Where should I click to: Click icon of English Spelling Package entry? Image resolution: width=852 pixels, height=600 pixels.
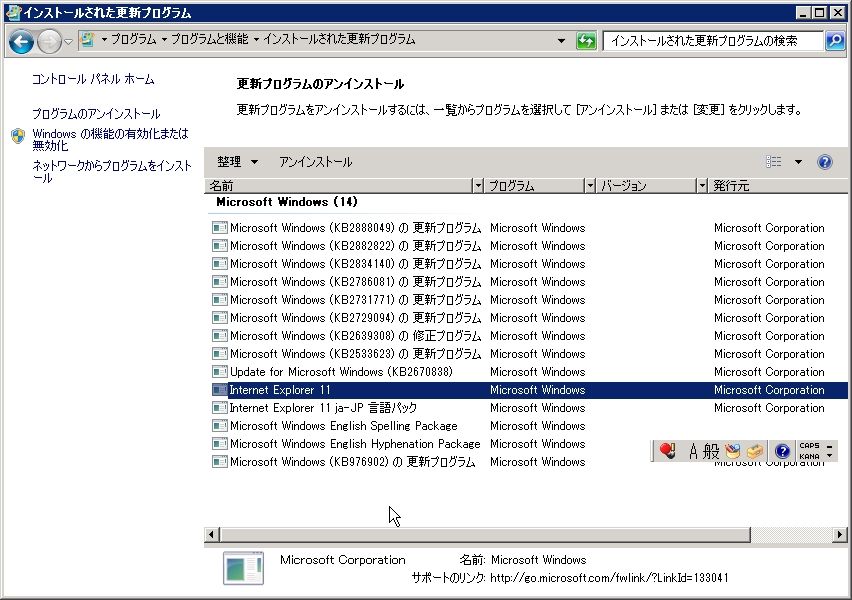pos(220,426)
